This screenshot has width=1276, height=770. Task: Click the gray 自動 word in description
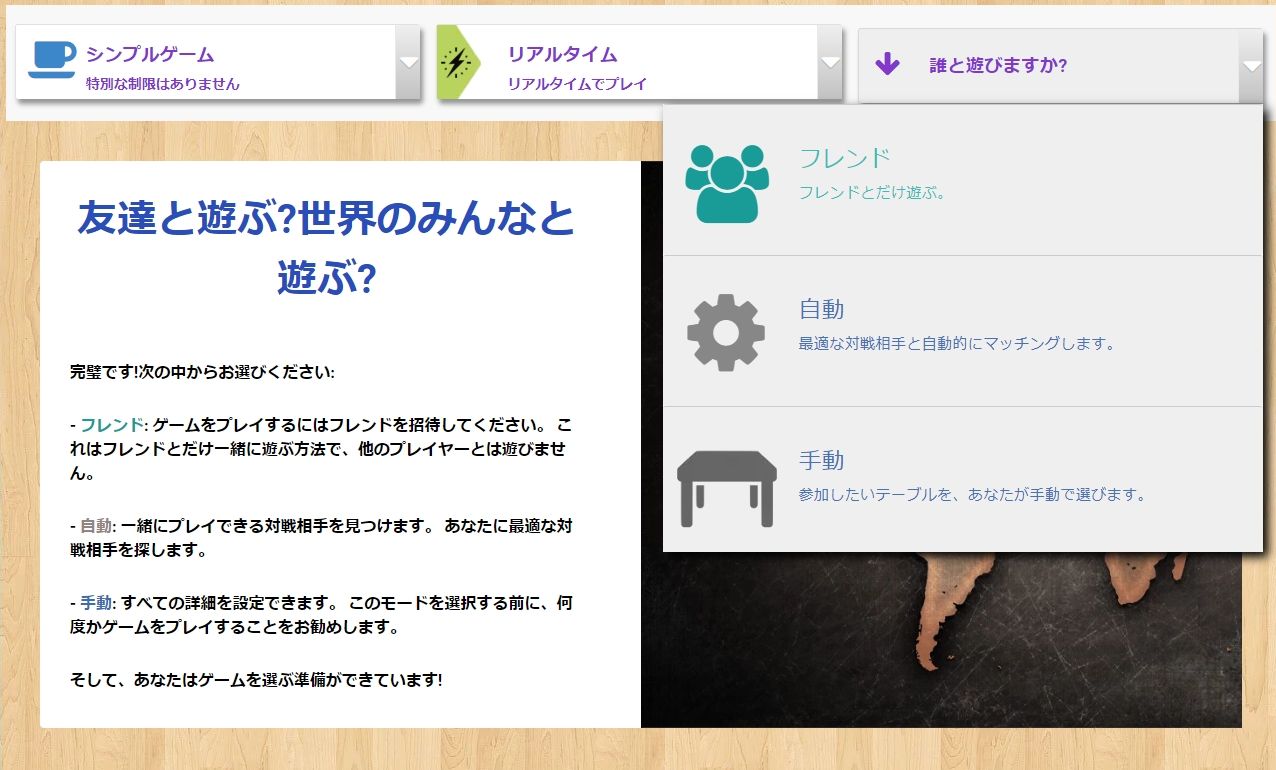(96, 525)
